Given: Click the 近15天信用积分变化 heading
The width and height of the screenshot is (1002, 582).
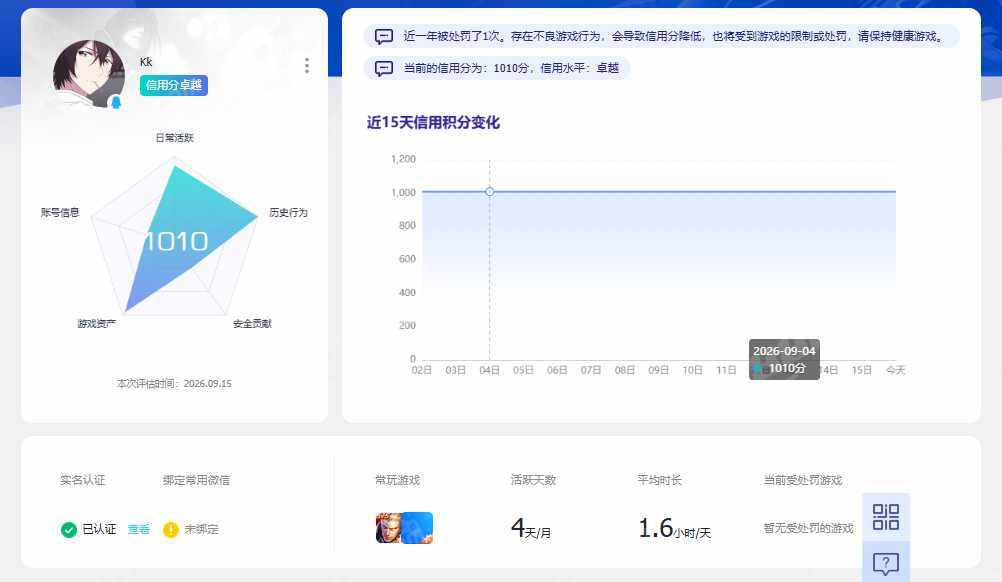Looking at the screenshot, I should (433, 123).
